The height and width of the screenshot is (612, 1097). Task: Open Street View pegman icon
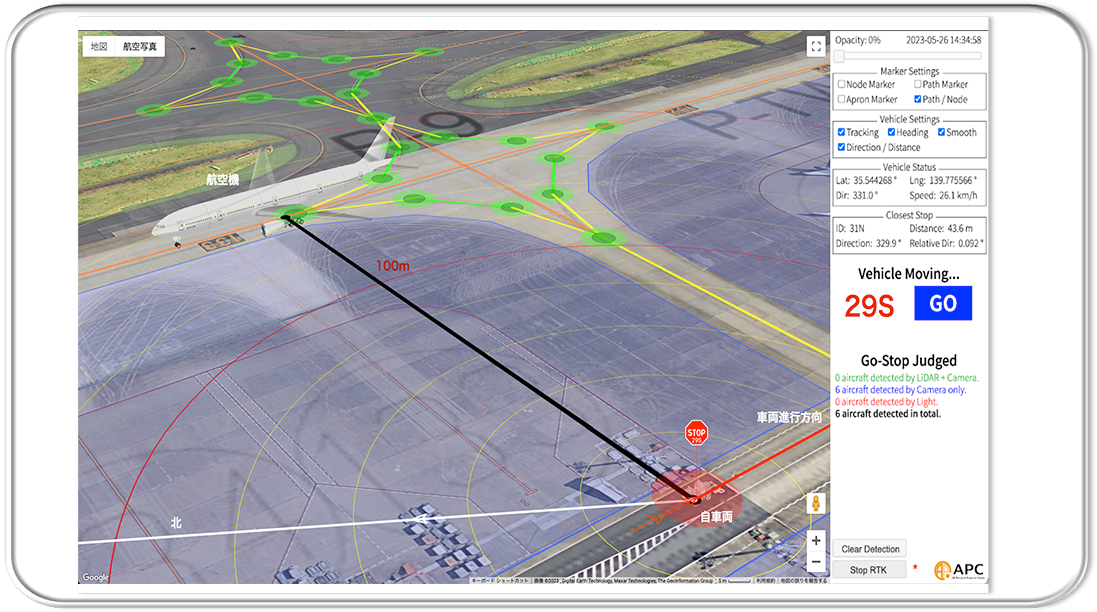pos(816,504)
